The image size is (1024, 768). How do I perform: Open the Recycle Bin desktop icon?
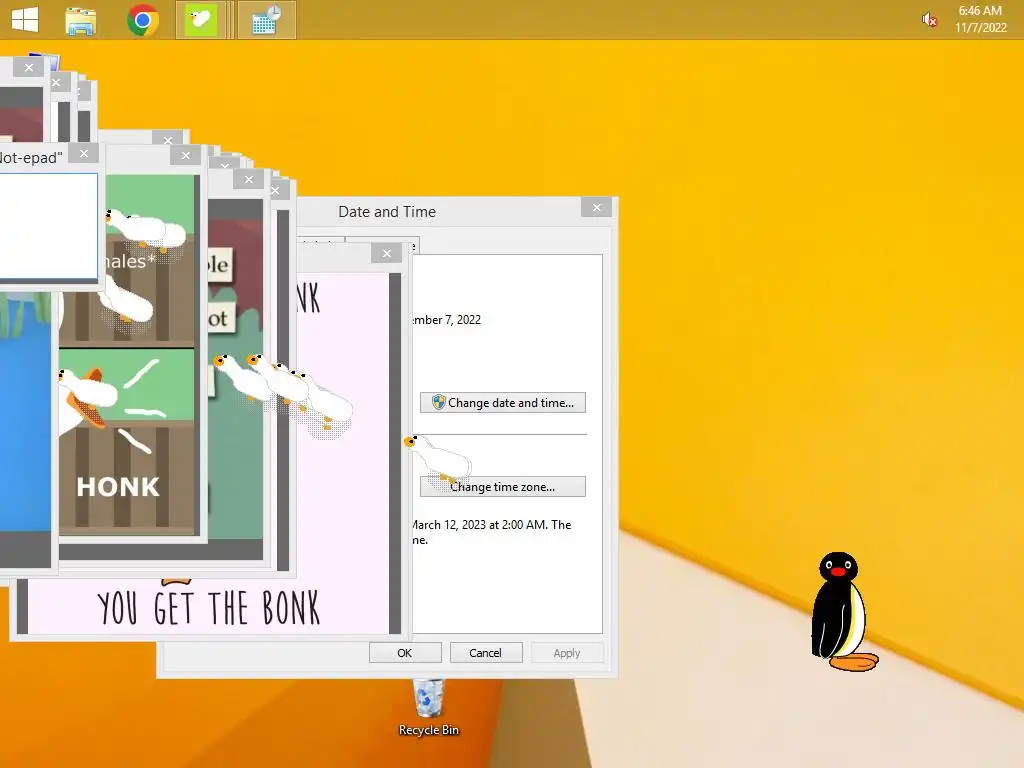[x=428, y=708]
